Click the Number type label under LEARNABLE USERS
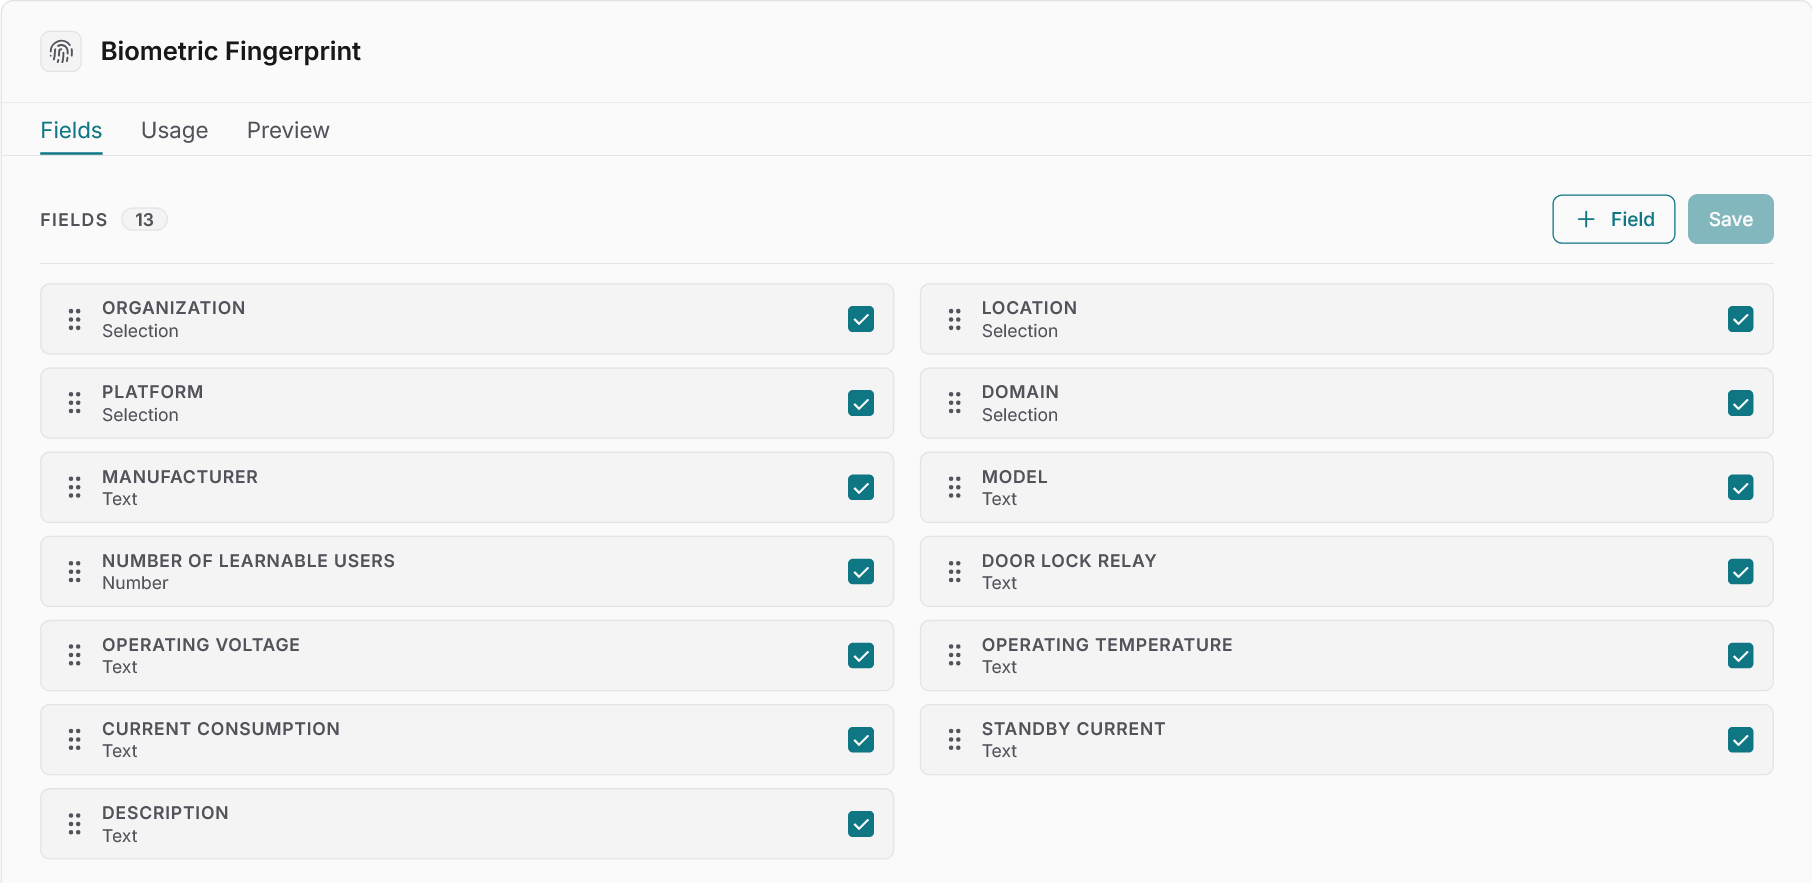 click(135, 583)
